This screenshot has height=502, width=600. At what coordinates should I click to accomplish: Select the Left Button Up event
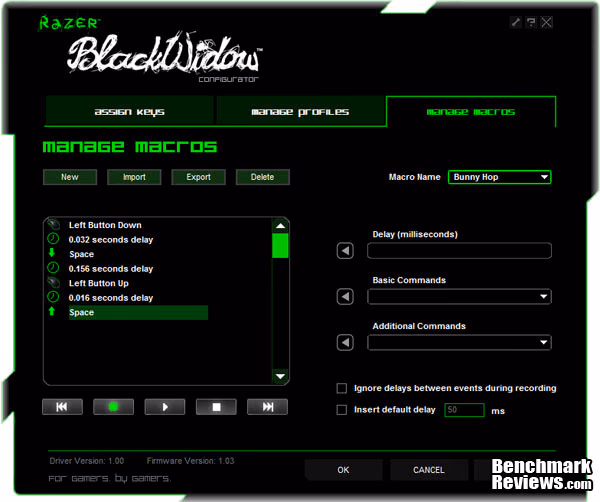pyautogui.click(x=99, y=283)
